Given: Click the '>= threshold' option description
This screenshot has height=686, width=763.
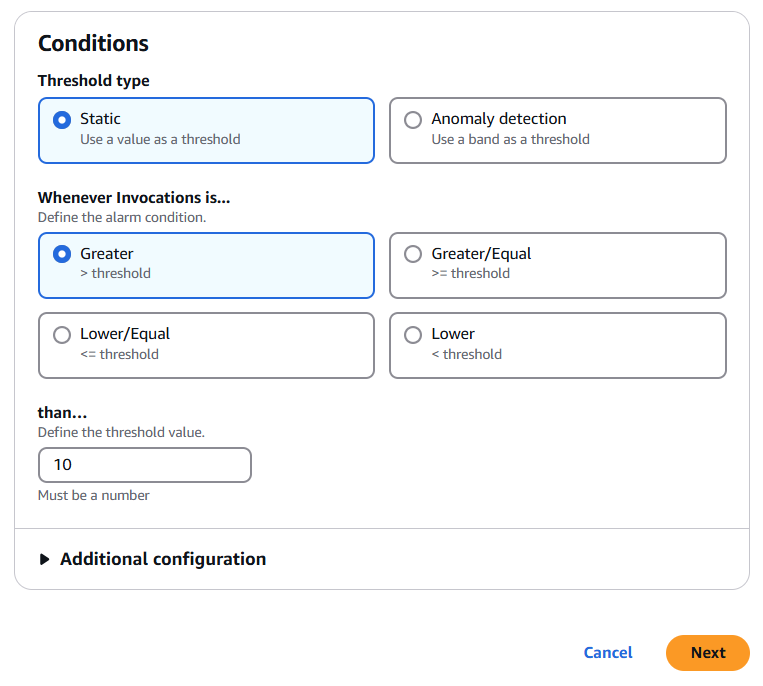Looking at the screenshot, I should pyautogui.click(x=470, y=273).
